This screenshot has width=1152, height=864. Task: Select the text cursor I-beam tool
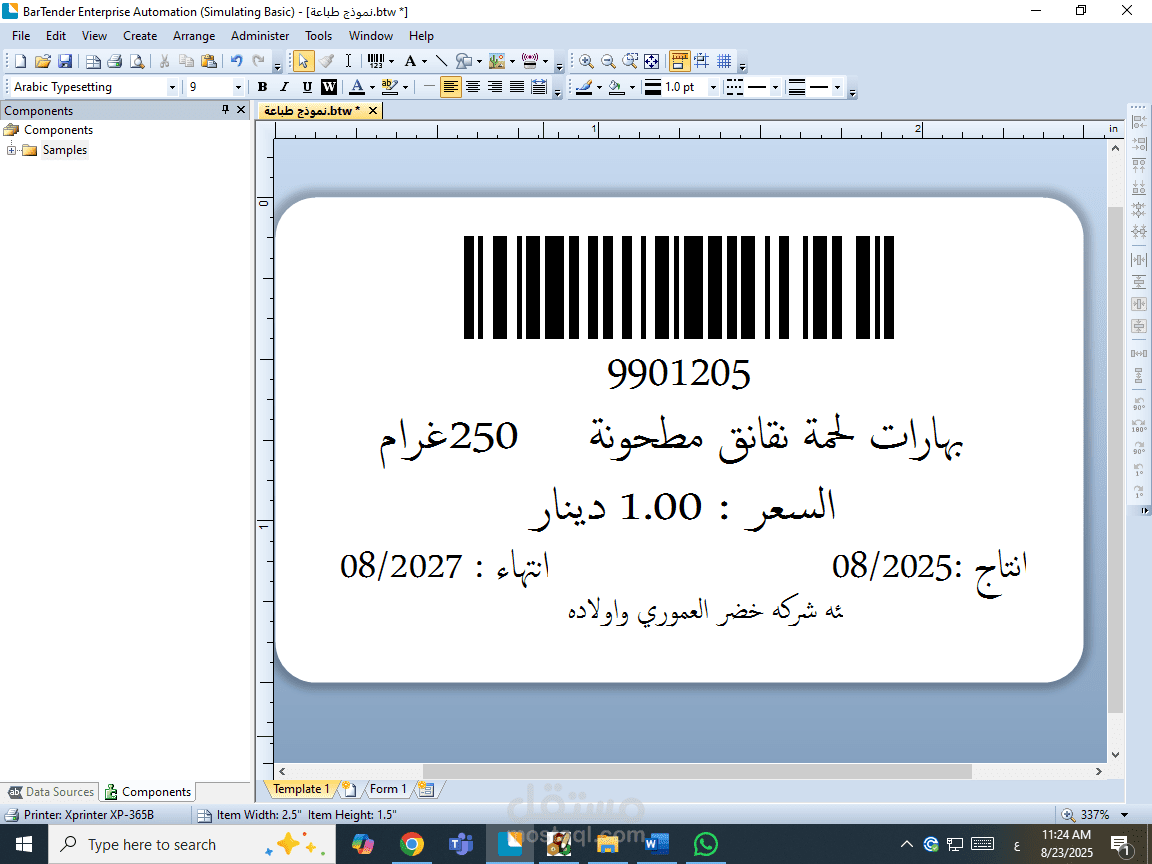coord(348,61)
